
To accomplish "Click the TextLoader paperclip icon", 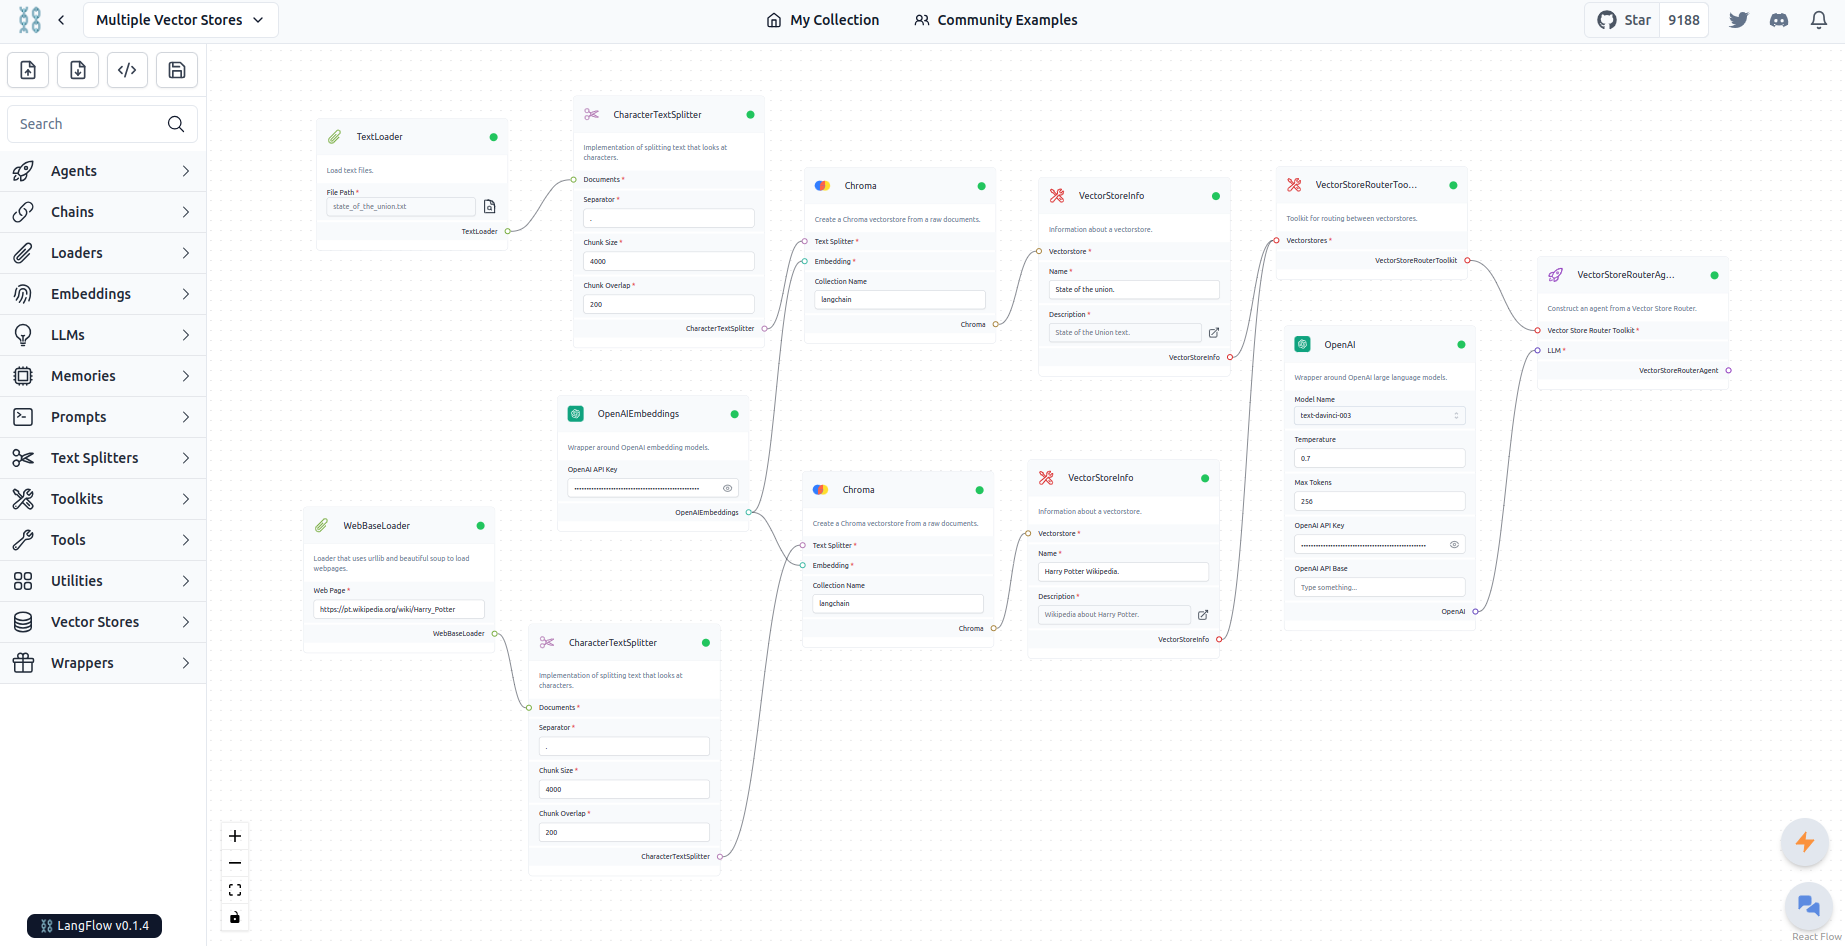I will coord(335,137).
